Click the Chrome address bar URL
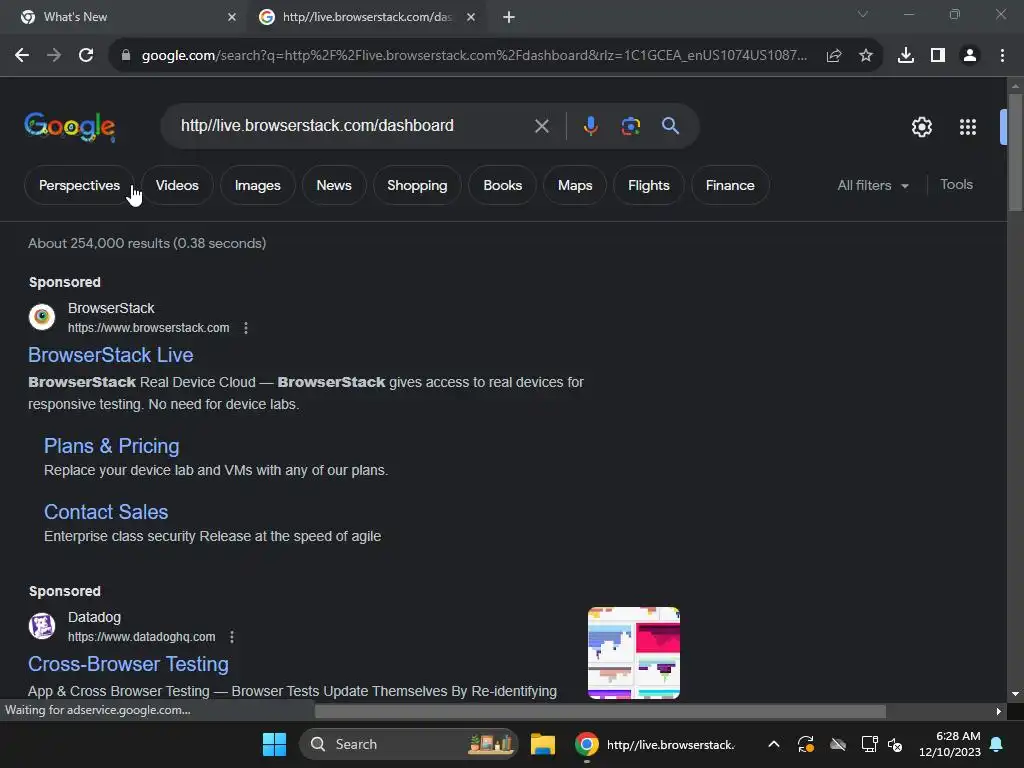This screenshot has width=1024, height=768. pyautogui.click(x=473, y=56)
